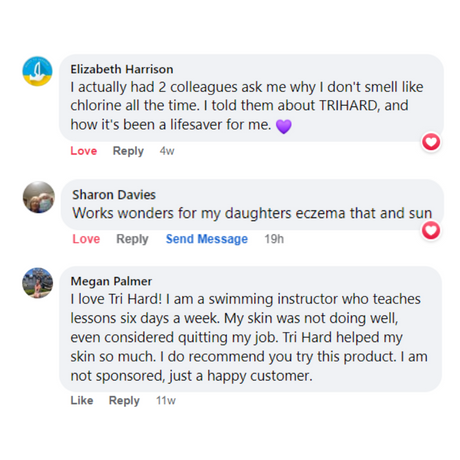Image resolution: width=460 pixels, height=460 pixels.
Task: Open Megan Palmer's name link
Action: [x=111, y=281]
